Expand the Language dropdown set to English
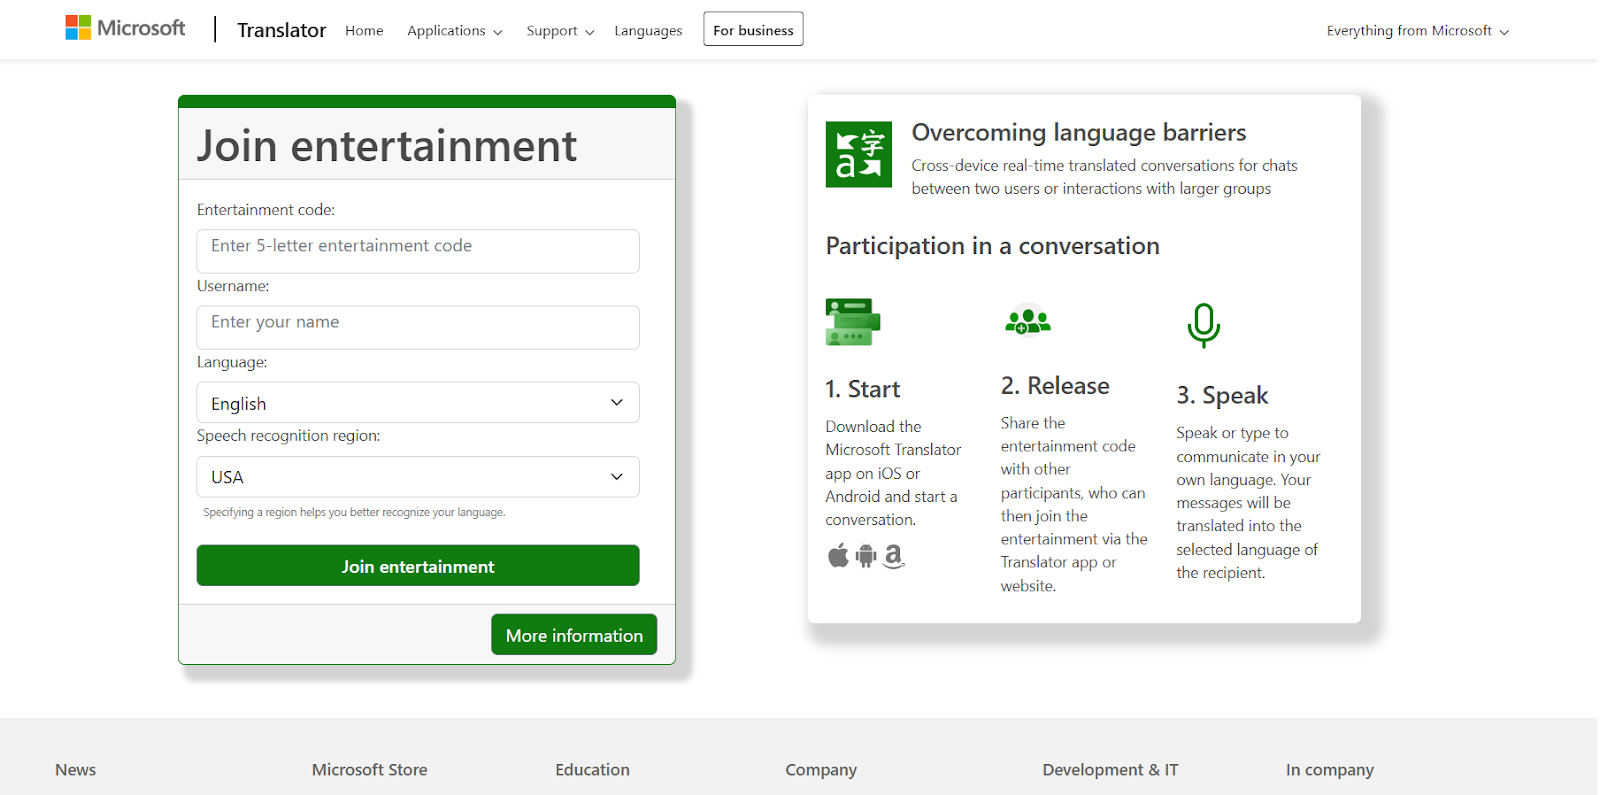This screenshot has height=795, width=1600. [418, 403]
